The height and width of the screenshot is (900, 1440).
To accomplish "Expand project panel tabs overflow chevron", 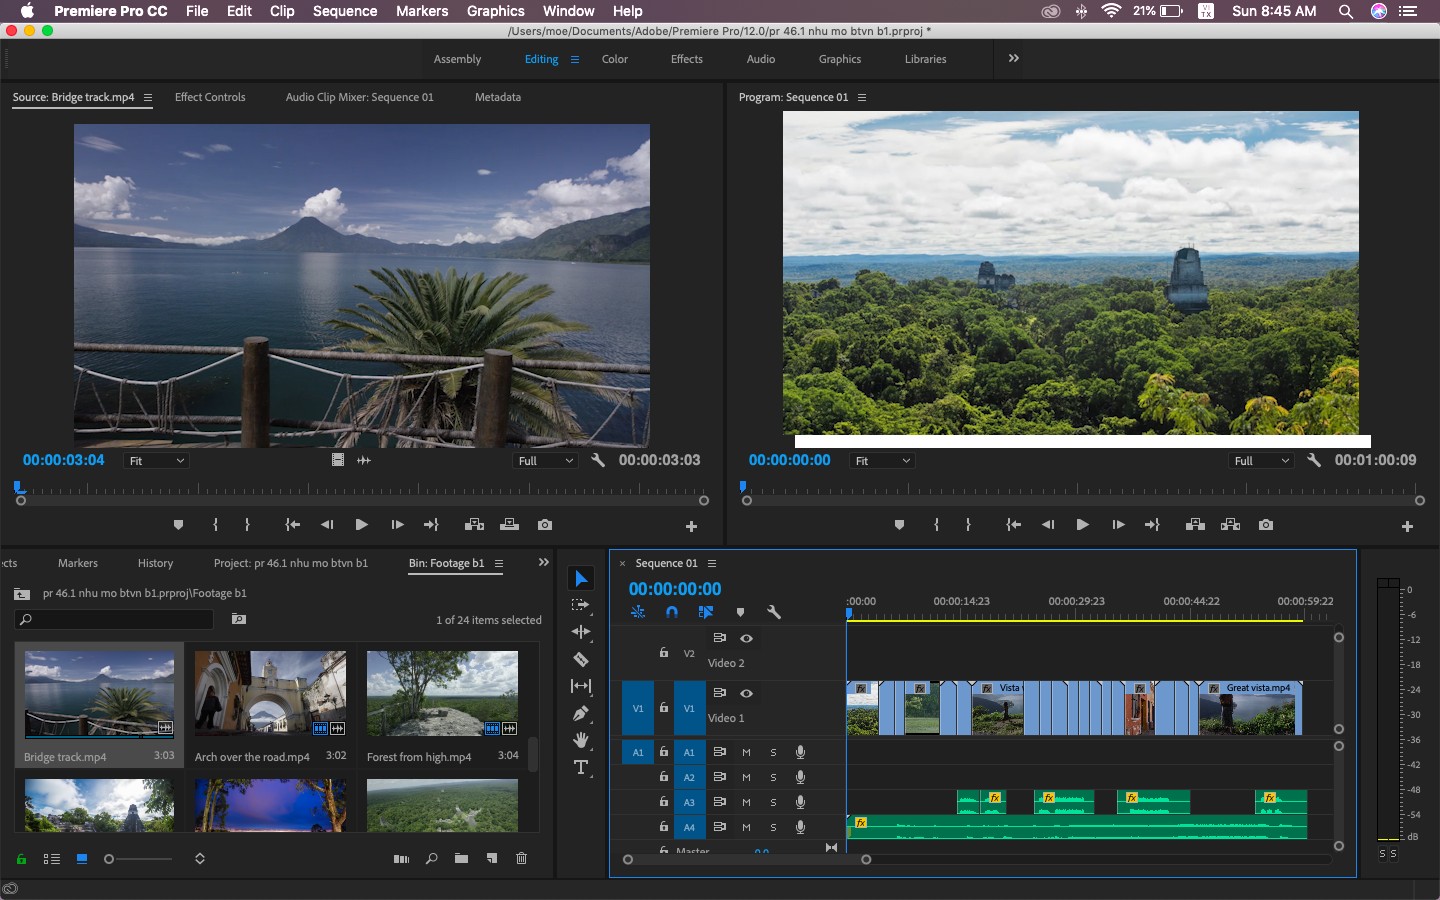I will (x=543, y=562).
